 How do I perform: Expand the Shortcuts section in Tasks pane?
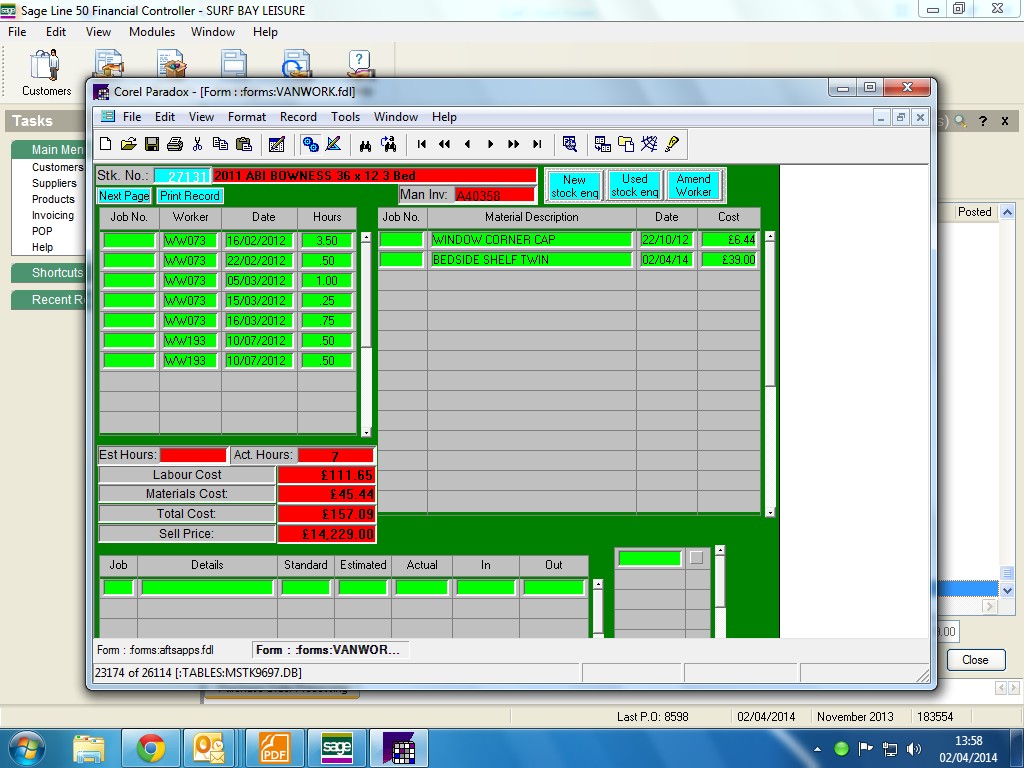[57, 273]
